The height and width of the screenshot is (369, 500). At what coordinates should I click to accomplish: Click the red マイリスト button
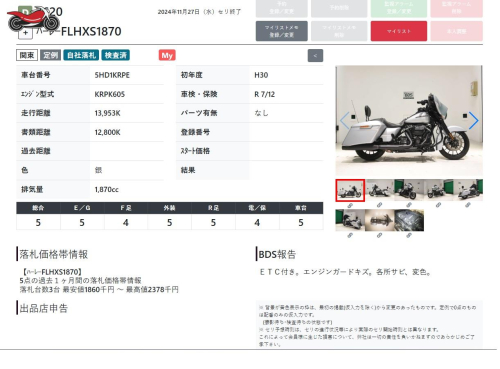[x=399, y=31]
